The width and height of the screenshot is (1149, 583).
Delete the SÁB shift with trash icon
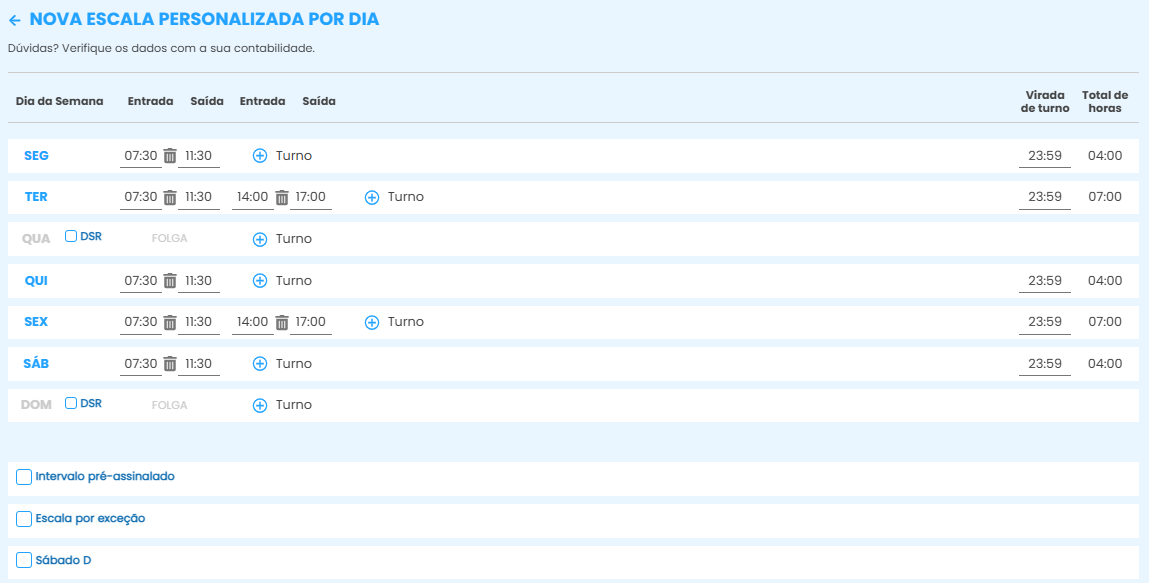point(170,364)
